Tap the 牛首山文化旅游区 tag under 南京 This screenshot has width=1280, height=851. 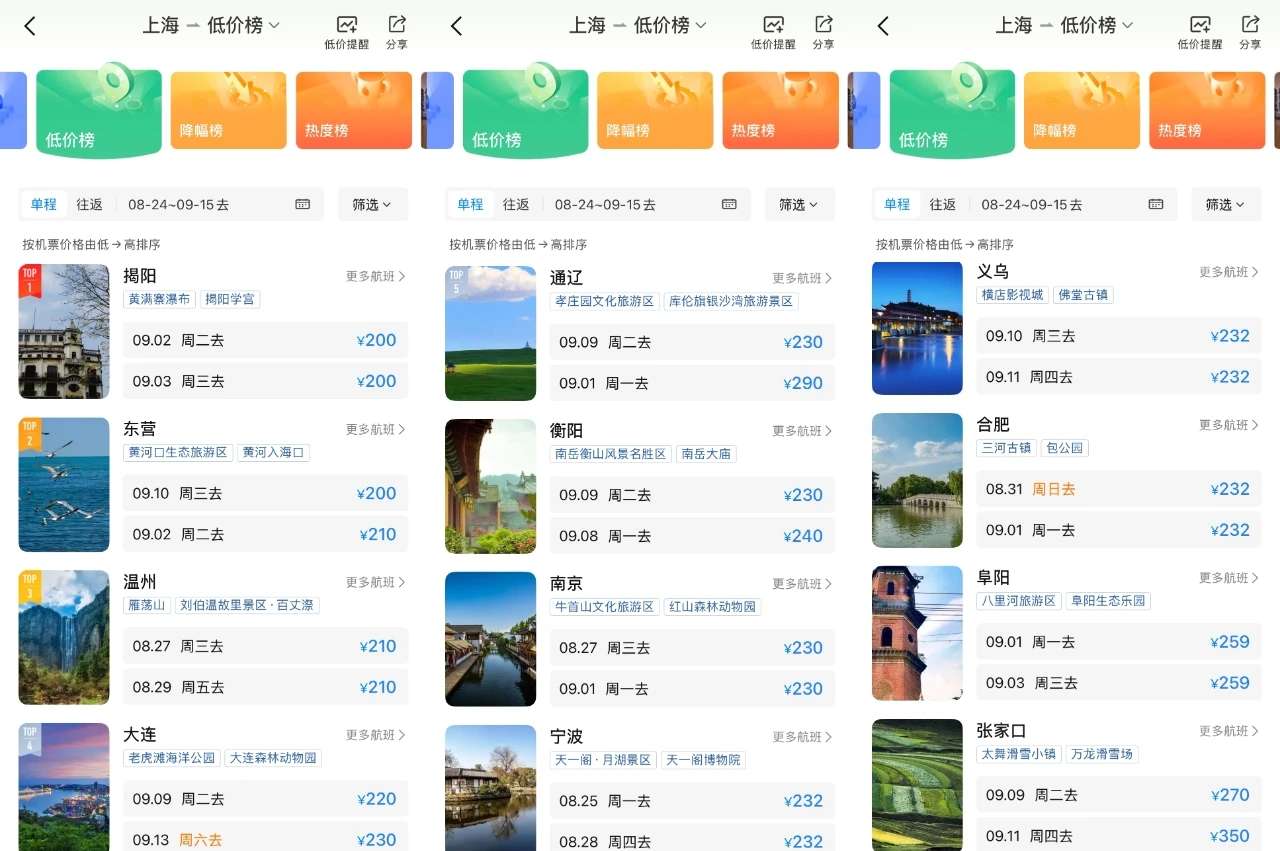[604, 607]
